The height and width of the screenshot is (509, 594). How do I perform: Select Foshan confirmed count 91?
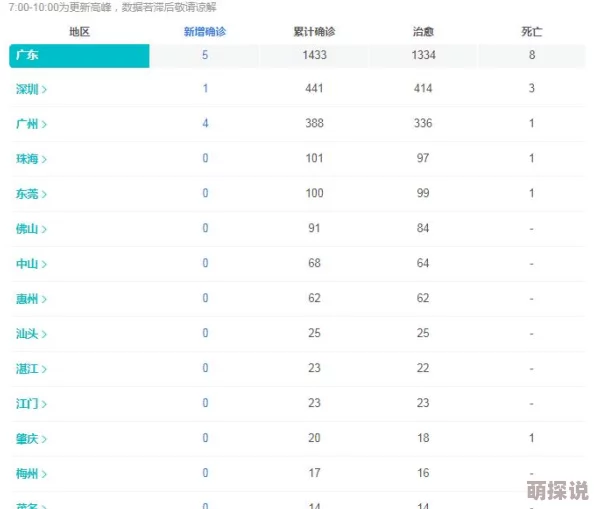point(314,228)
